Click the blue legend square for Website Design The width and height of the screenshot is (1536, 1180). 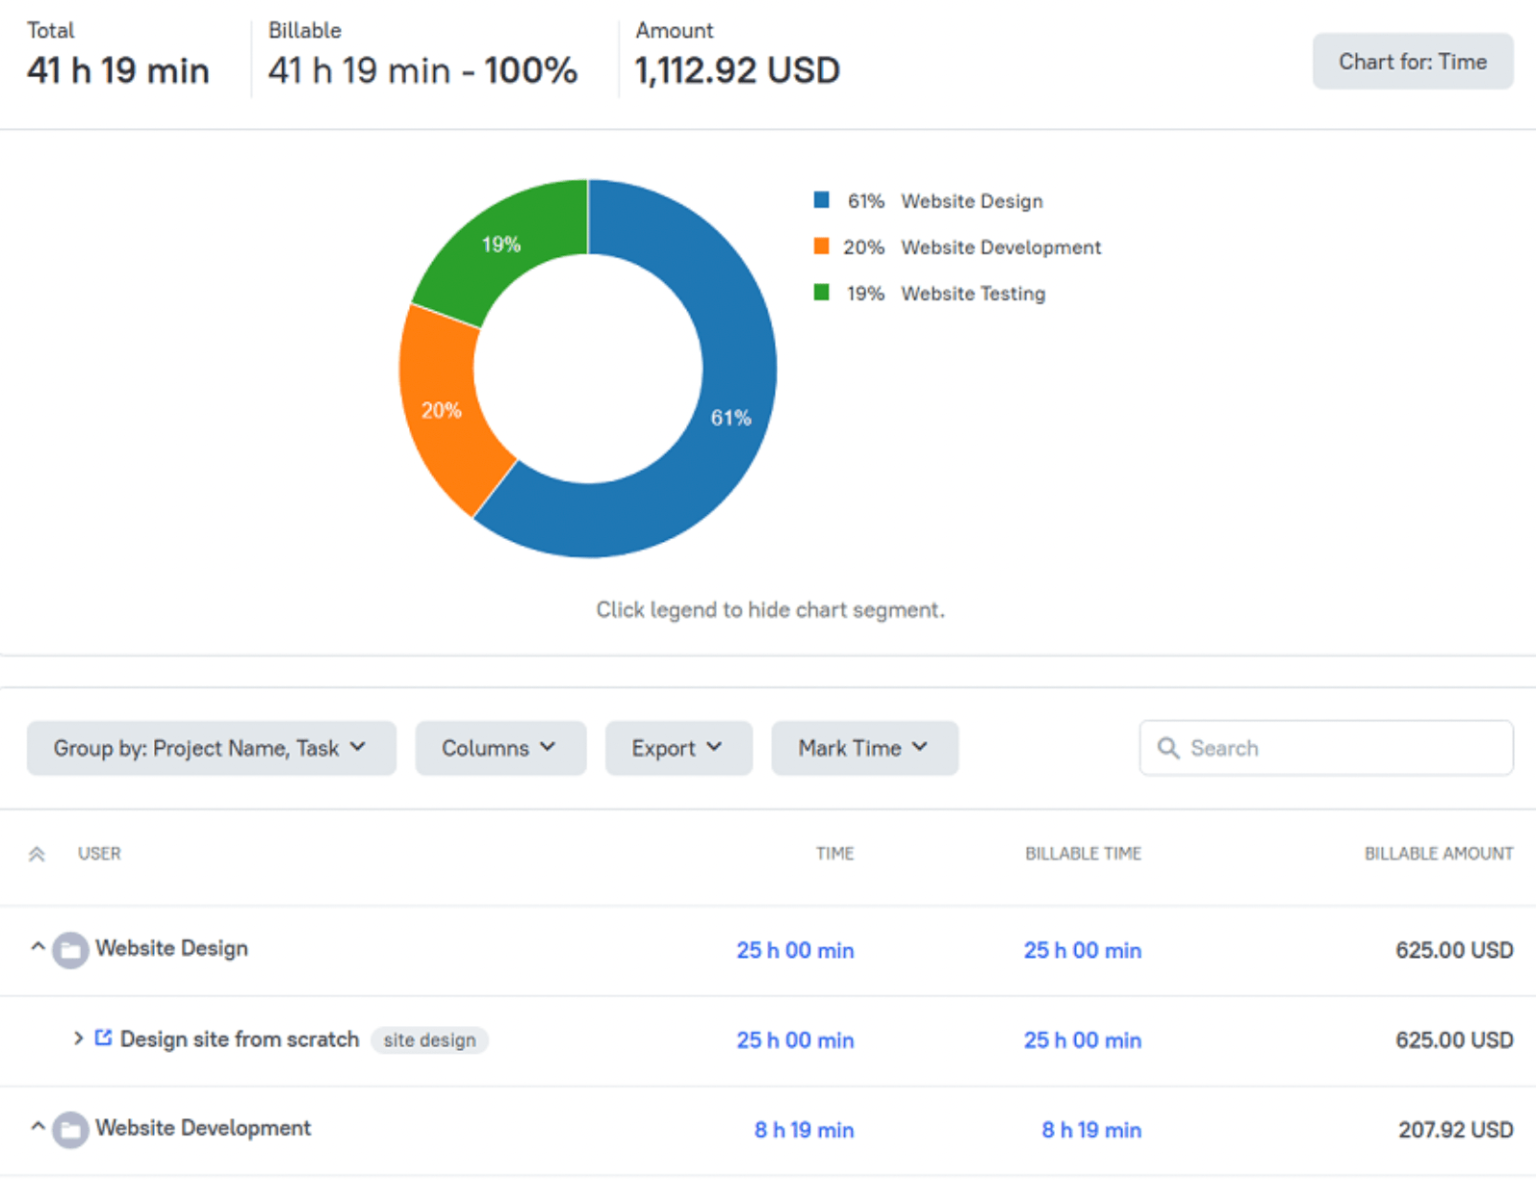click(x=820, y=200)
